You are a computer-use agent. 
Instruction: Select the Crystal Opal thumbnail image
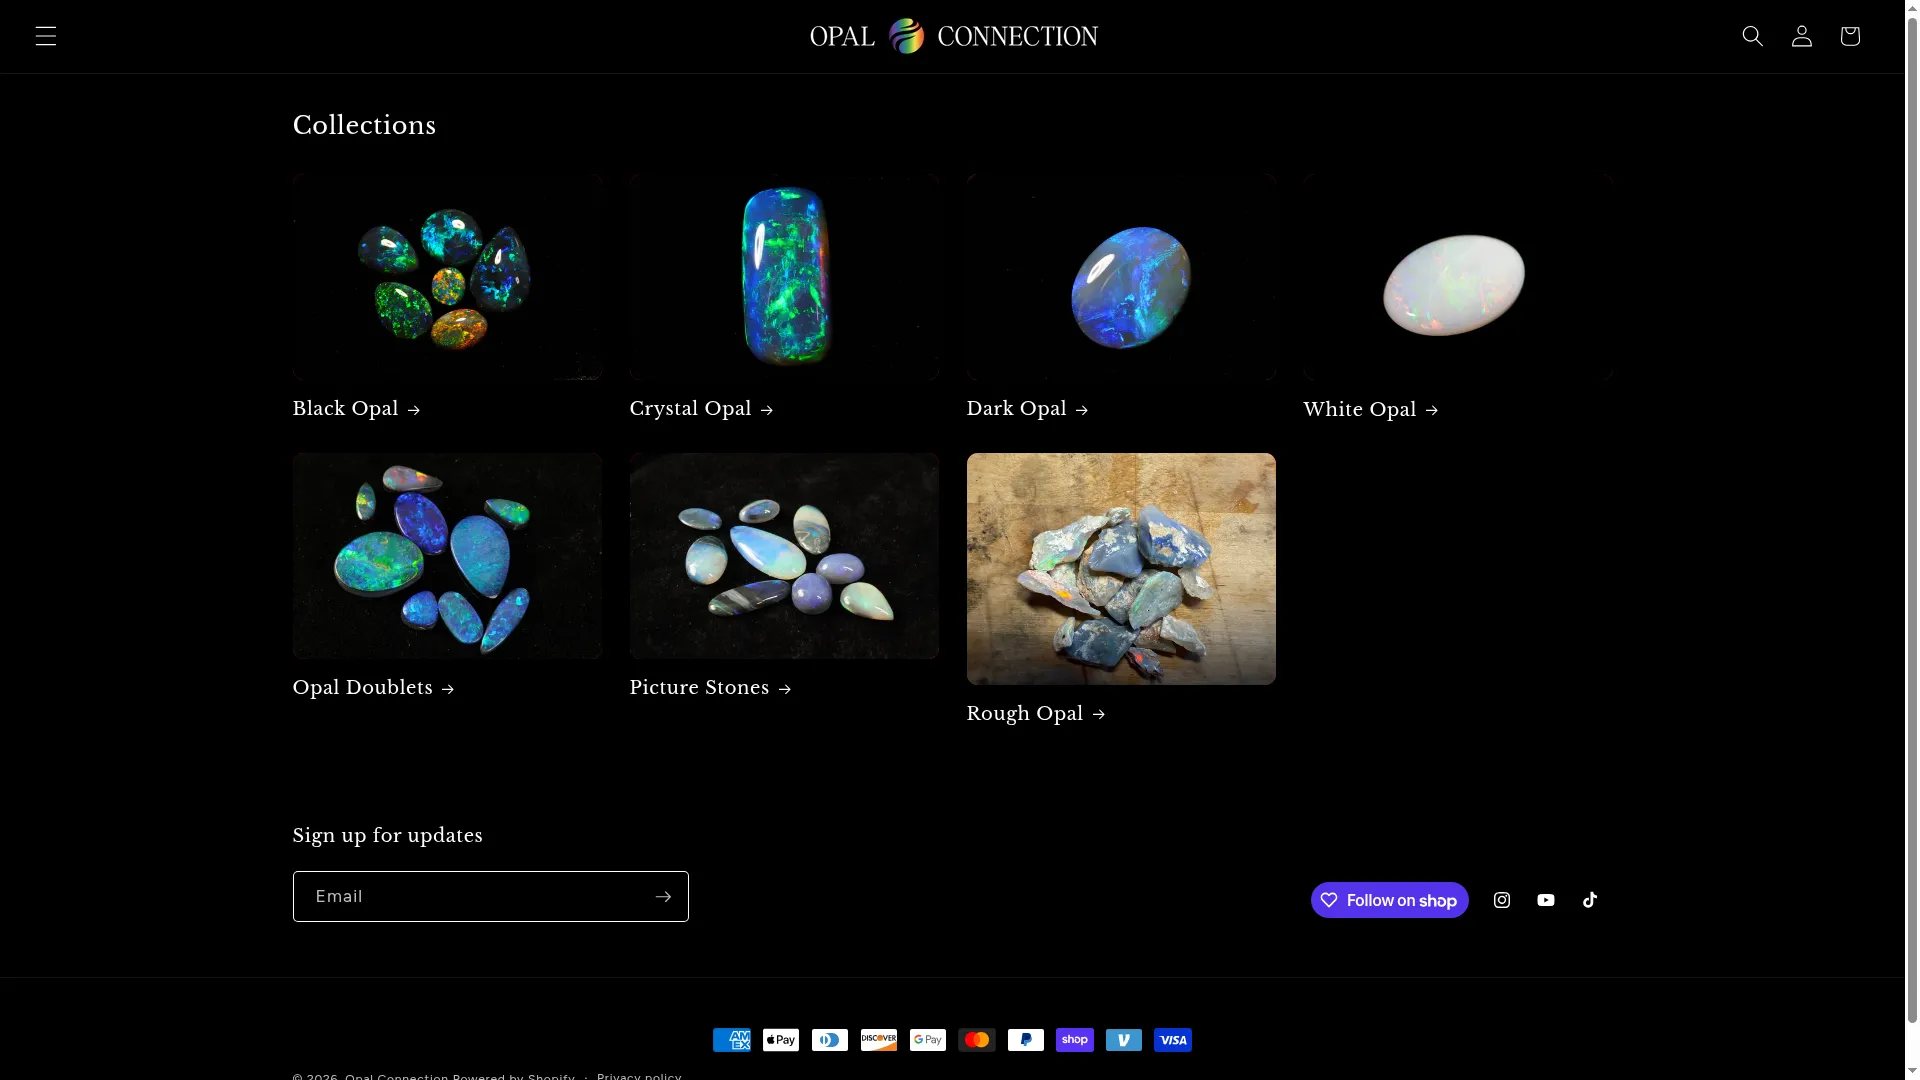(x=784, y=277)
